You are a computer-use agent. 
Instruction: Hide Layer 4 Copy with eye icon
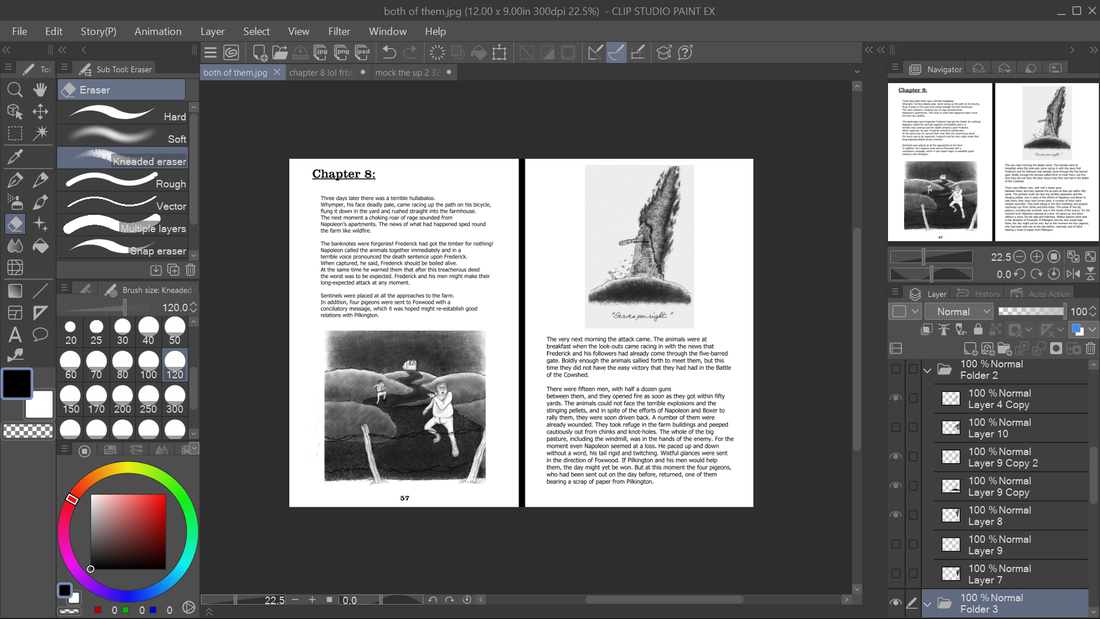point(896,399)
